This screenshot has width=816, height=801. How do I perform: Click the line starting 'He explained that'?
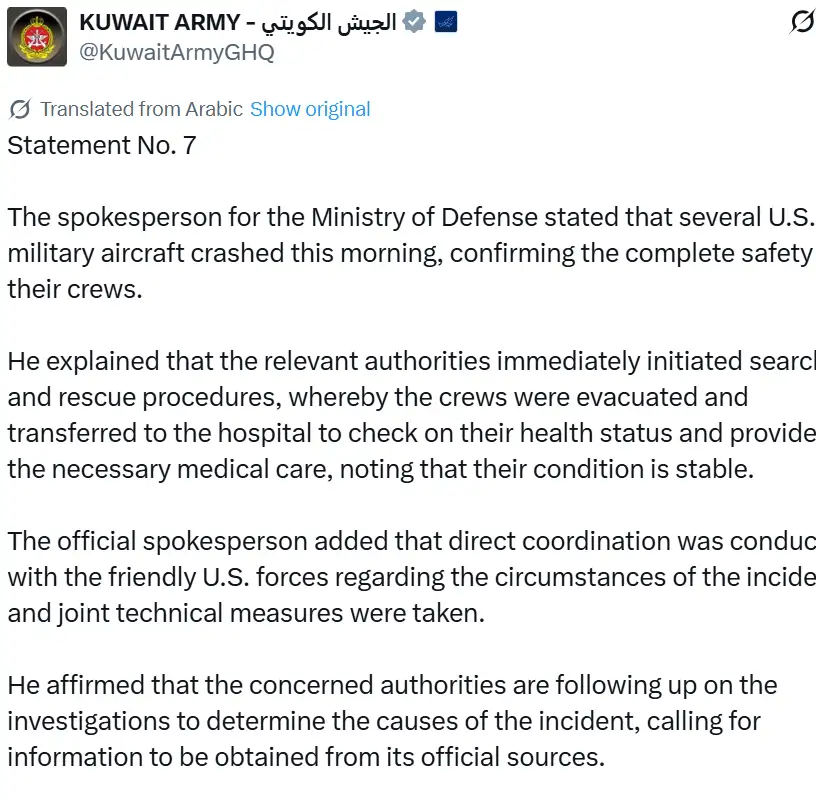pyautogui.click(x=410, y=361)
